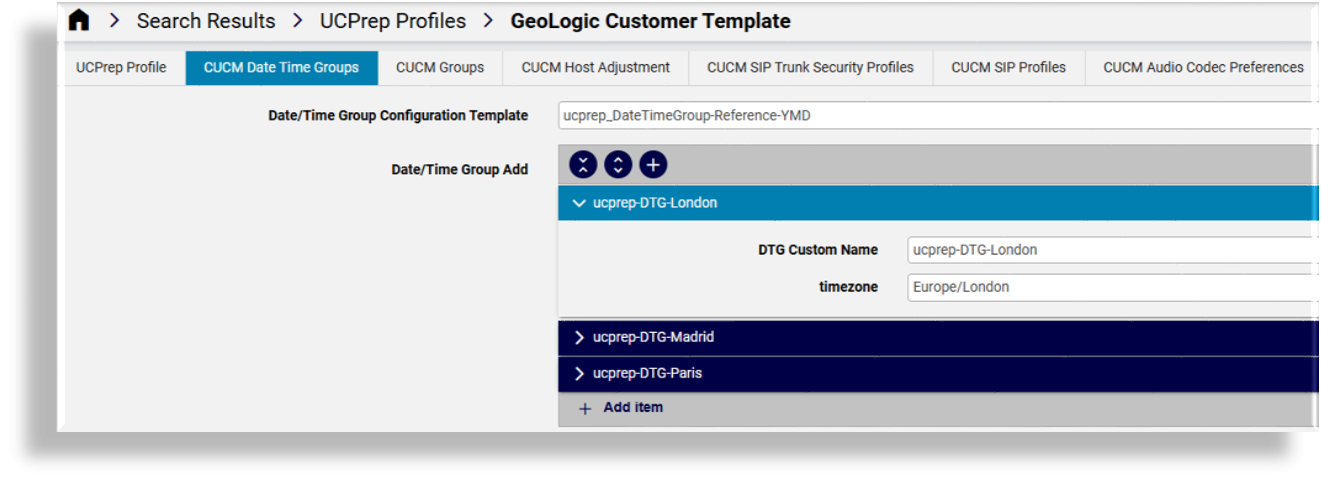This screenshot has height=483, width=1321.
Task: Click the expand all items icon
Action: pos(618,165)
